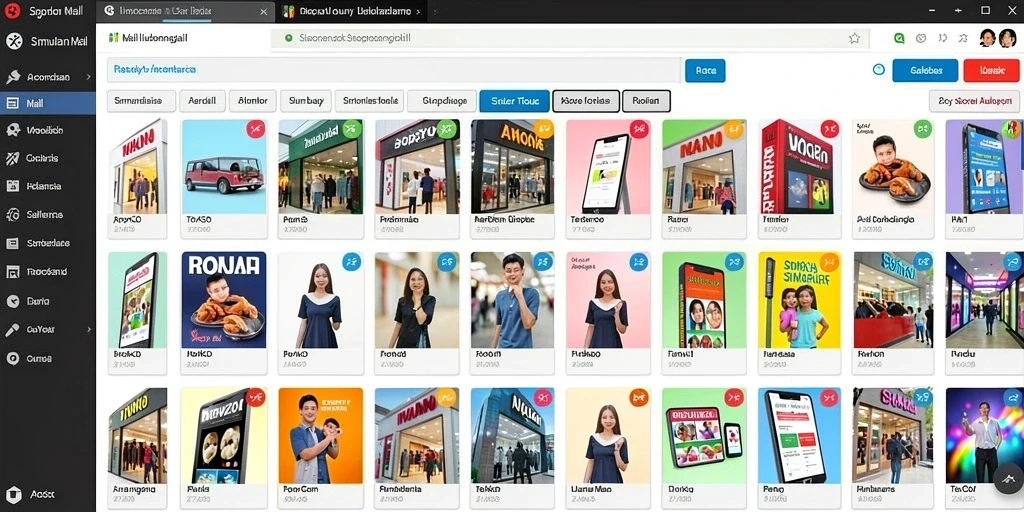Click the green badge on the green storefront card
1024x512 pixels.
(352, 129)
